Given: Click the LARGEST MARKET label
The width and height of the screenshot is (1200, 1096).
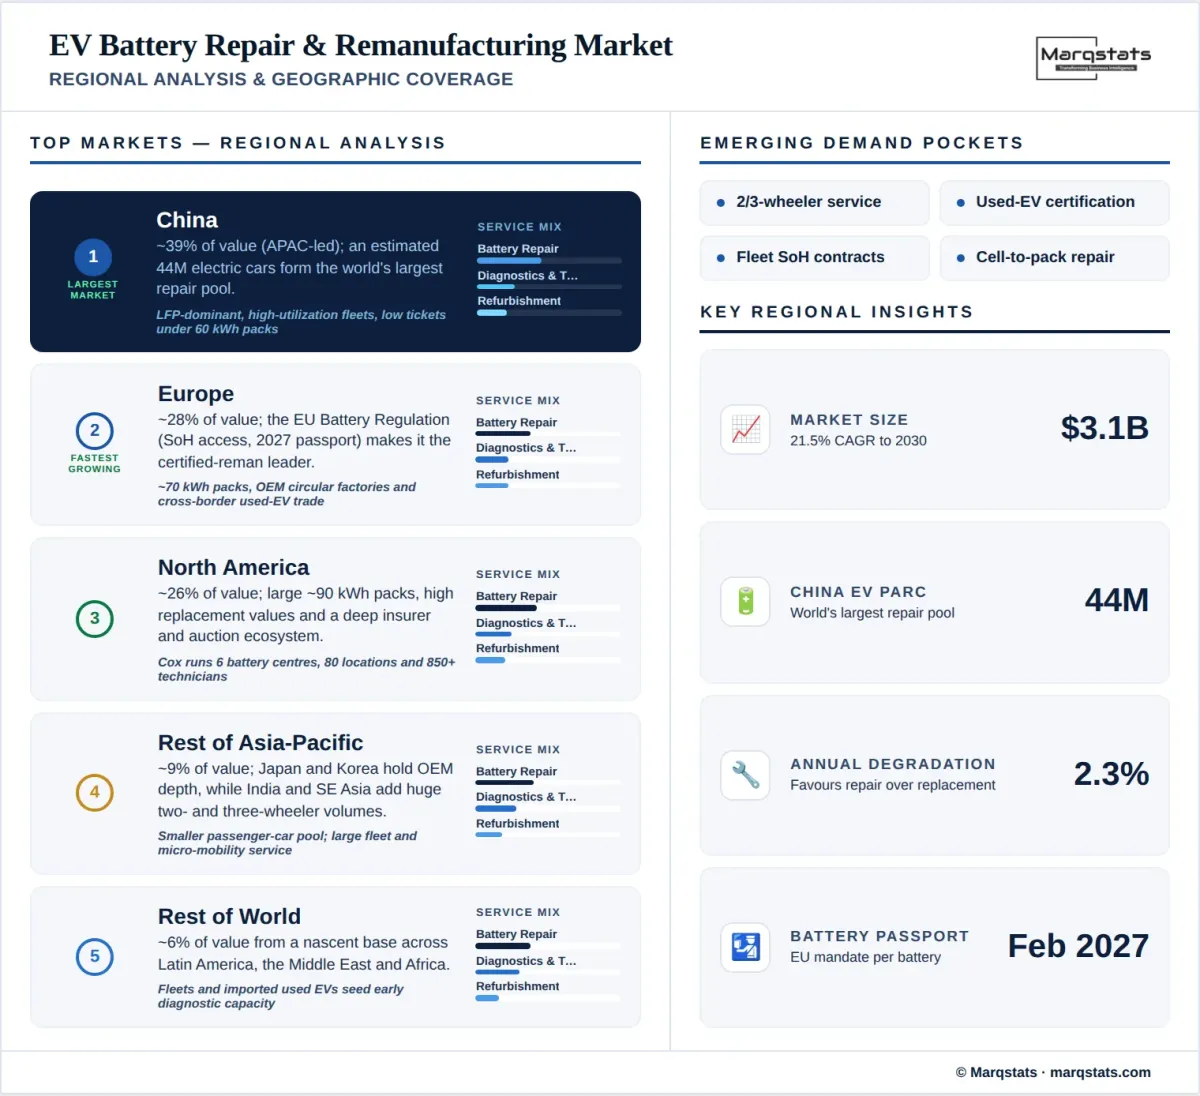Looking at the screenshot, I should 93,290.
